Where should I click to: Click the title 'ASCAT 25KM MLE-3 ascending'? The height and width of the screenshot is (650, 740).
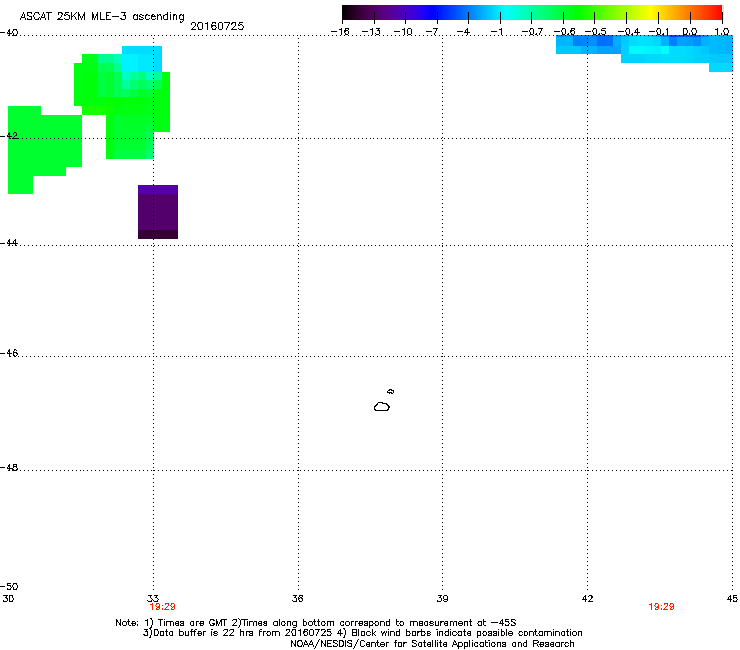coord(102,17)
